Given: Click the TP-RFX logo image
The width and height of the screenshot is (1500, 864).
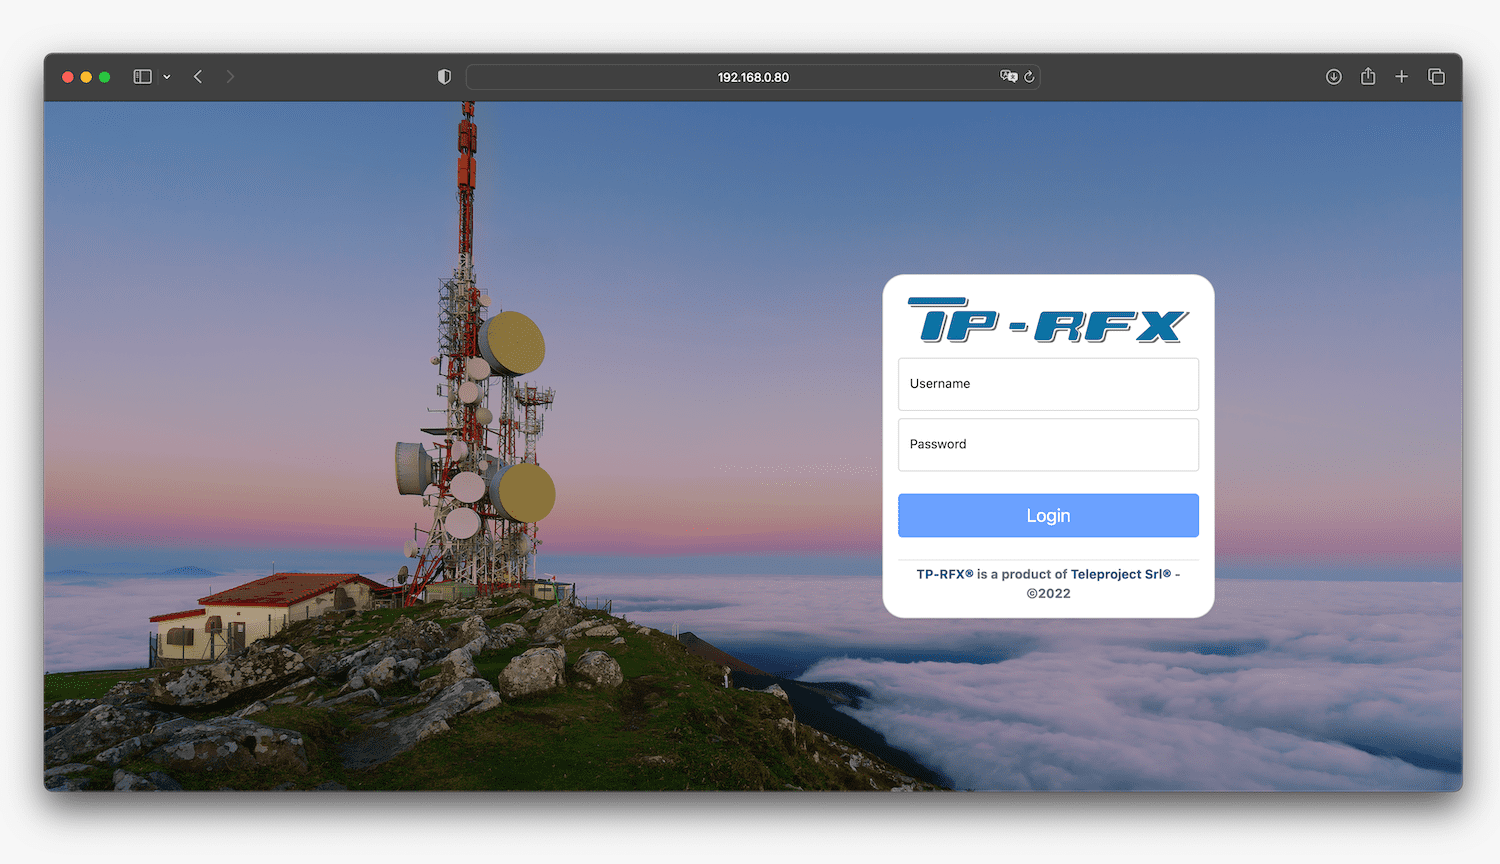Looking at the screenshot, I should click(1048, 320).
